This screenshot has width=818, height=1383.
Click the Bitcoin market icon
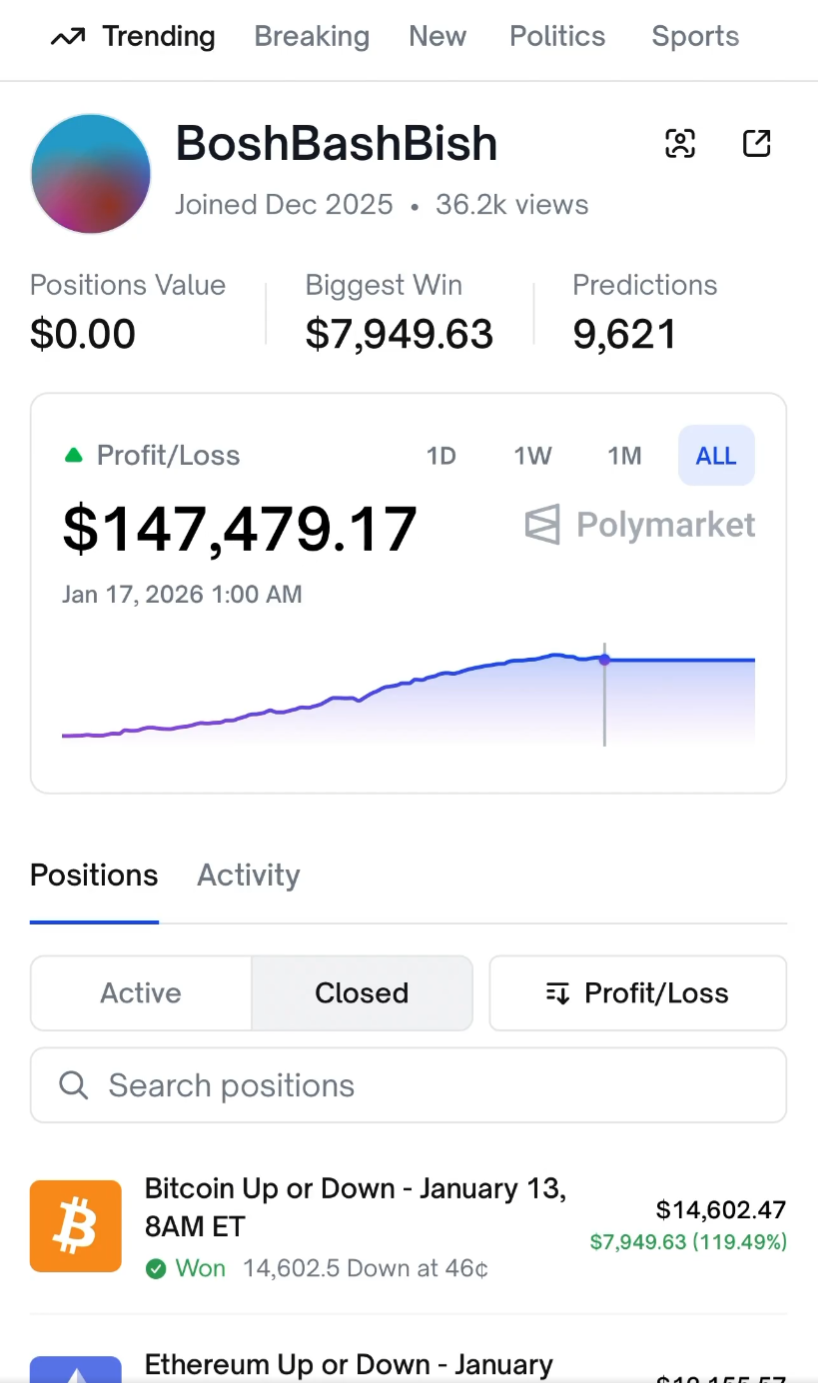coord(76,1226)
